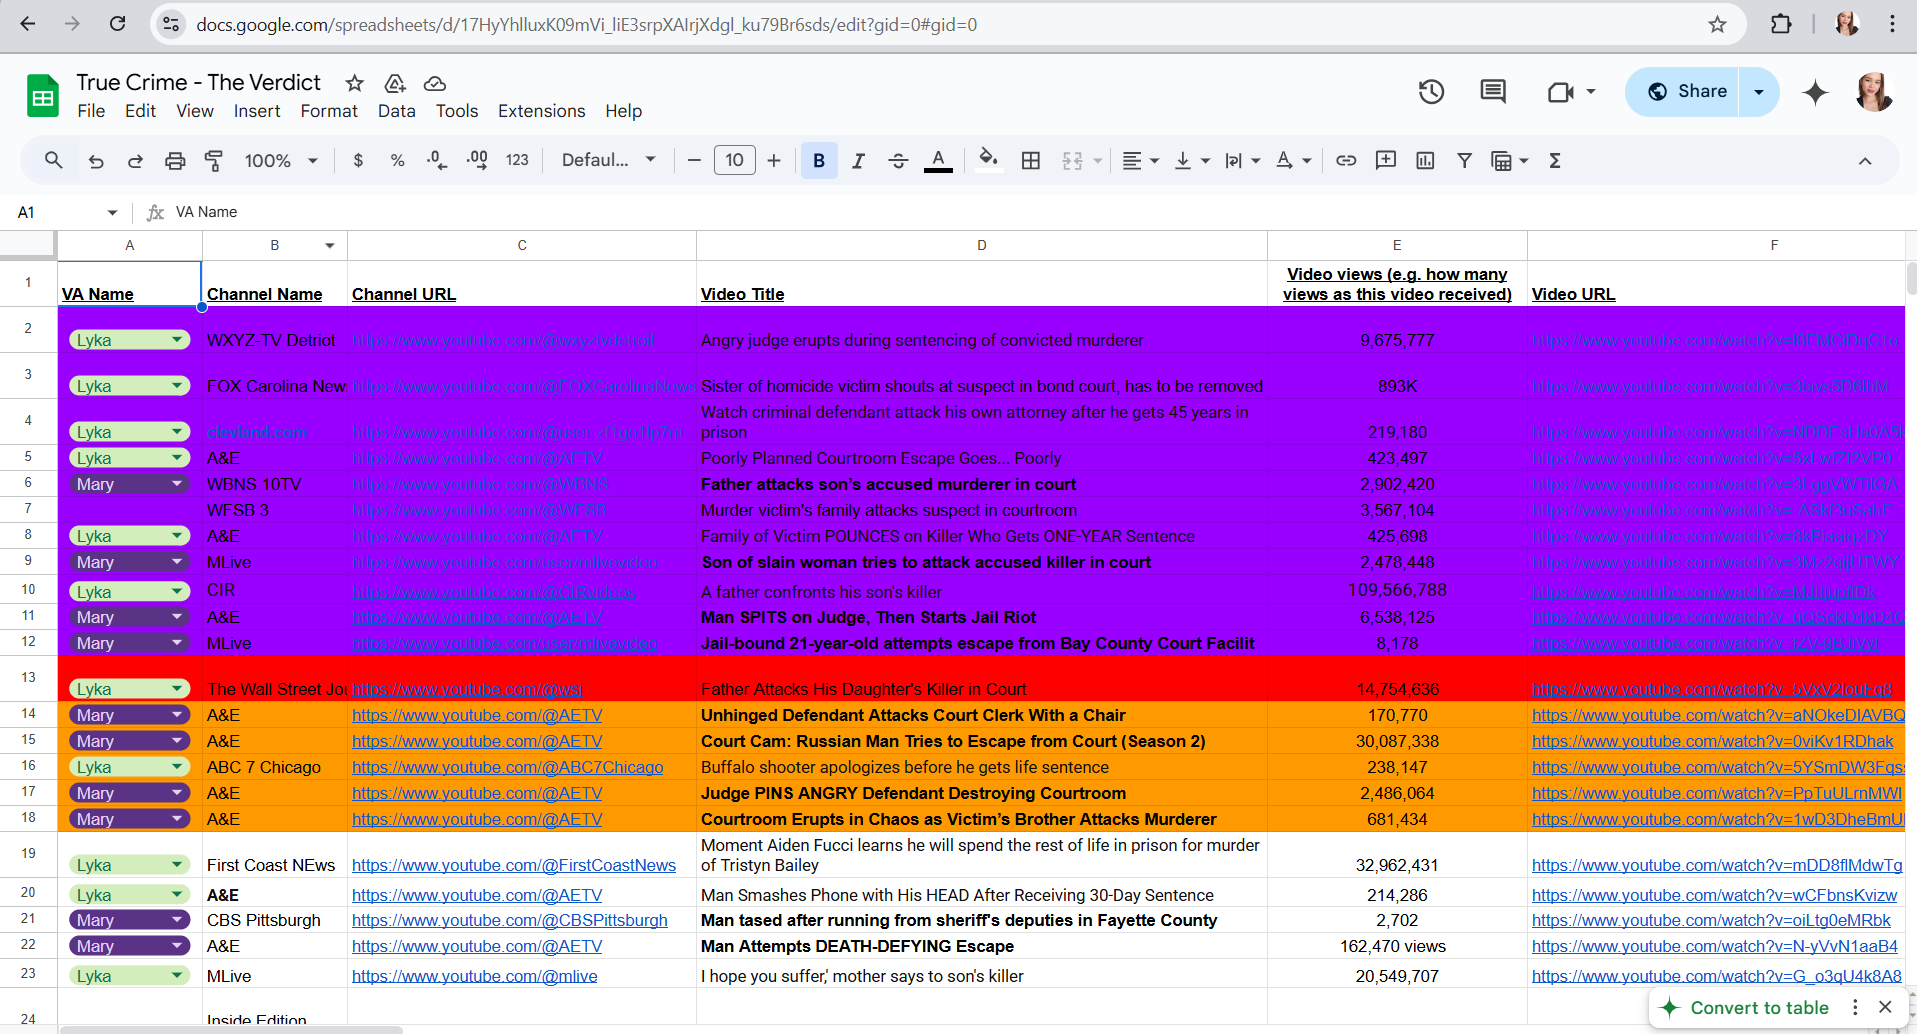
Task: Open the Insert menu
Action: click(257, 111)
